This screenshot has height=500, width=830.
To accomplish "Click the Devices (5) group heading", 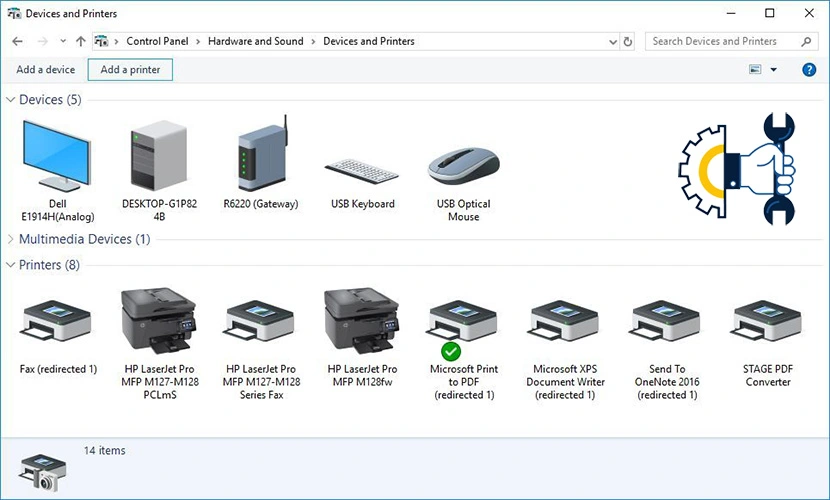I will (x=50, y=99).
